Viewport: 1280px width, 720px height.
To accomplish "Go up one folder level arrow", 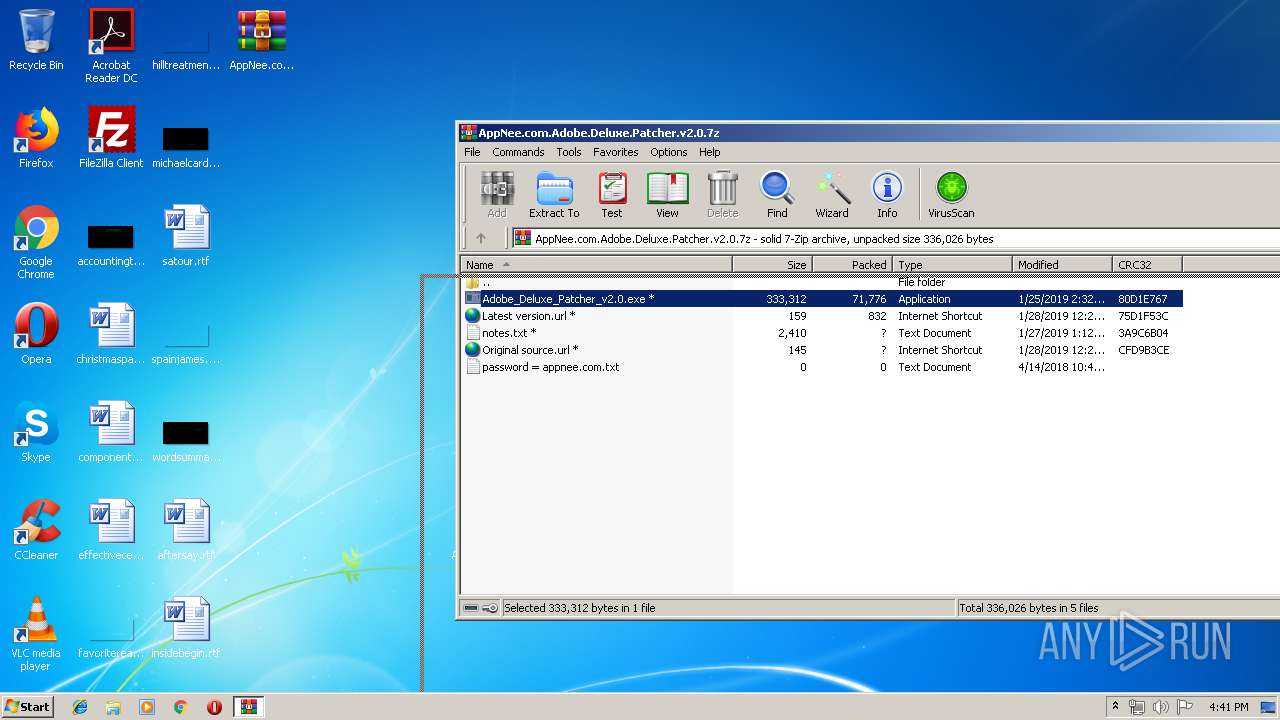I will coord(481,238).
